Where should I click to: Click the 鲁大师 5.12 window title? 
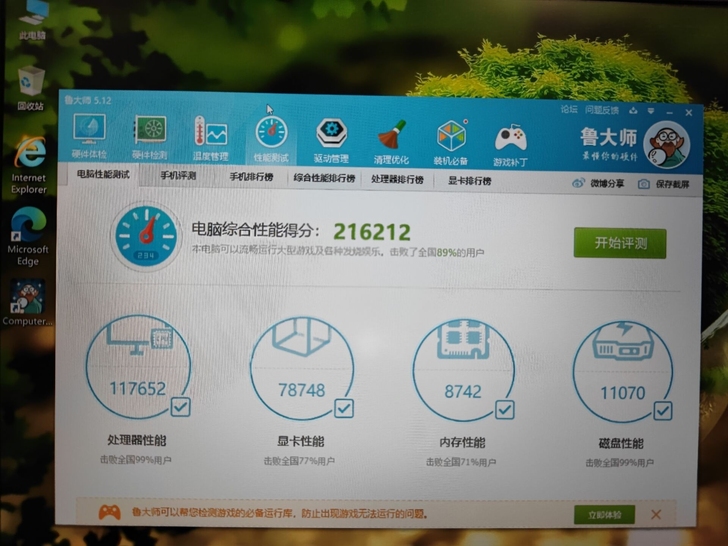tap(88, 100)
